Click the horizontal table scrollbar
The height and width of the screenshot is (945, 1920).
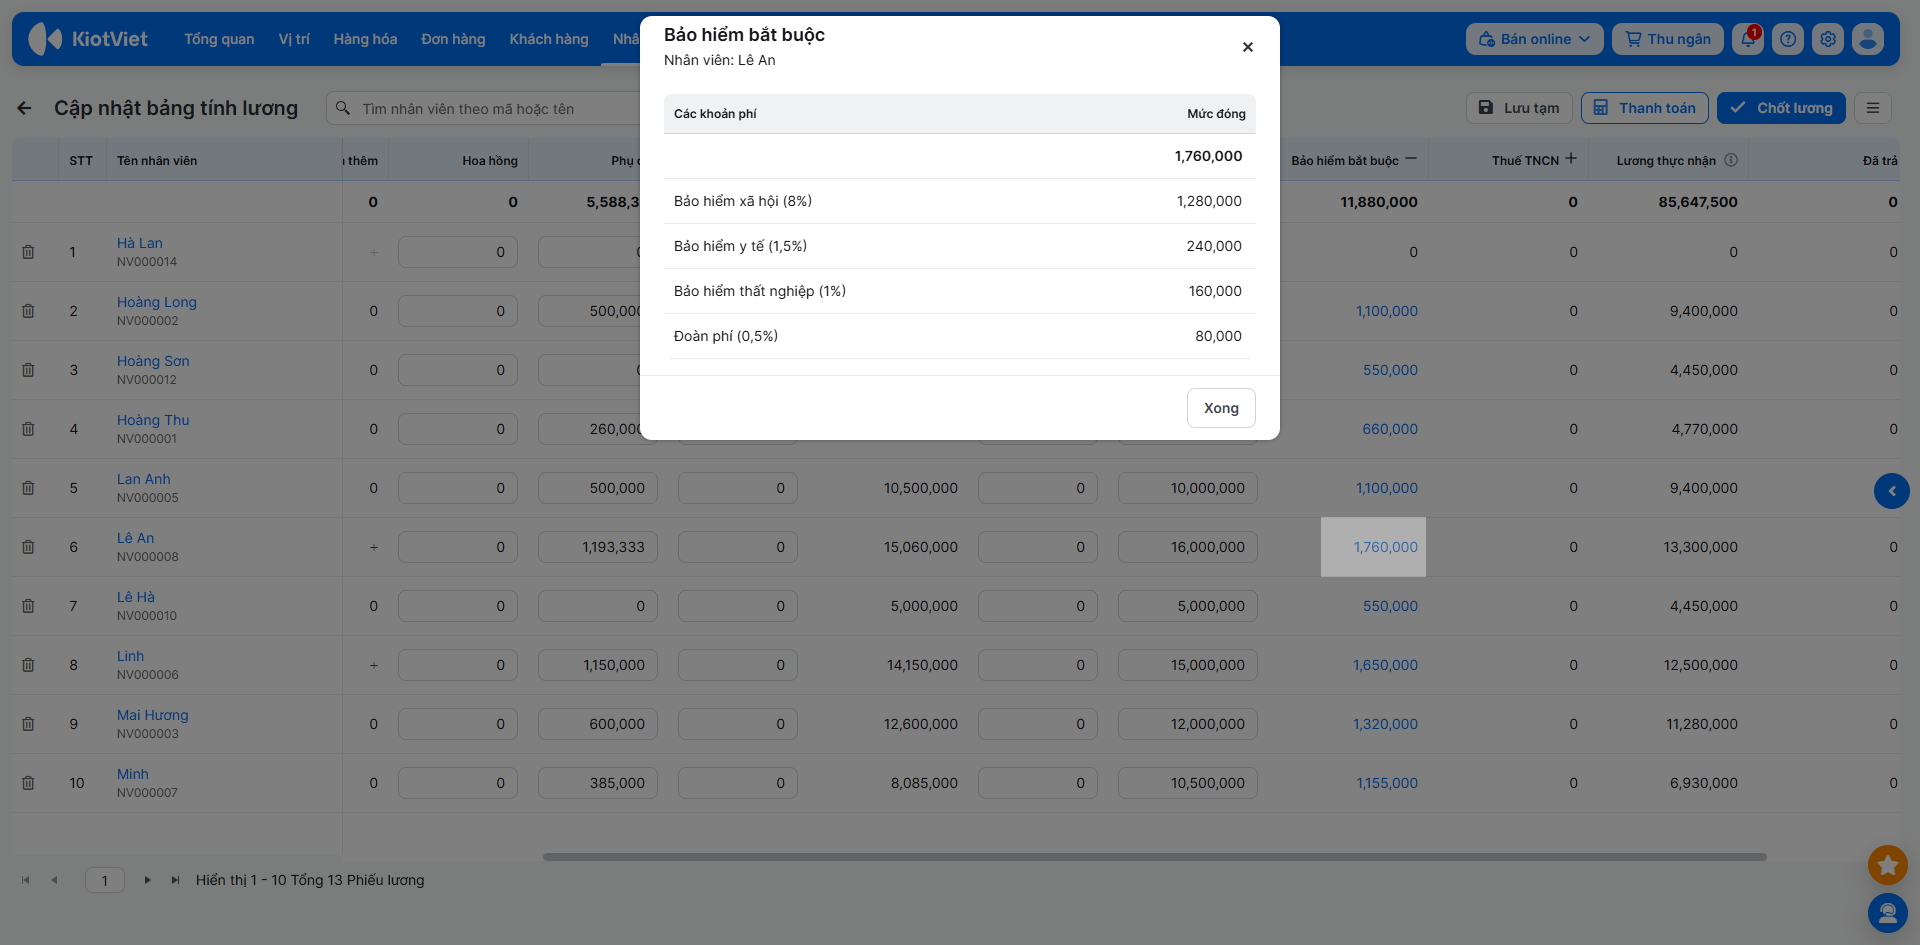pos(1154,857)
